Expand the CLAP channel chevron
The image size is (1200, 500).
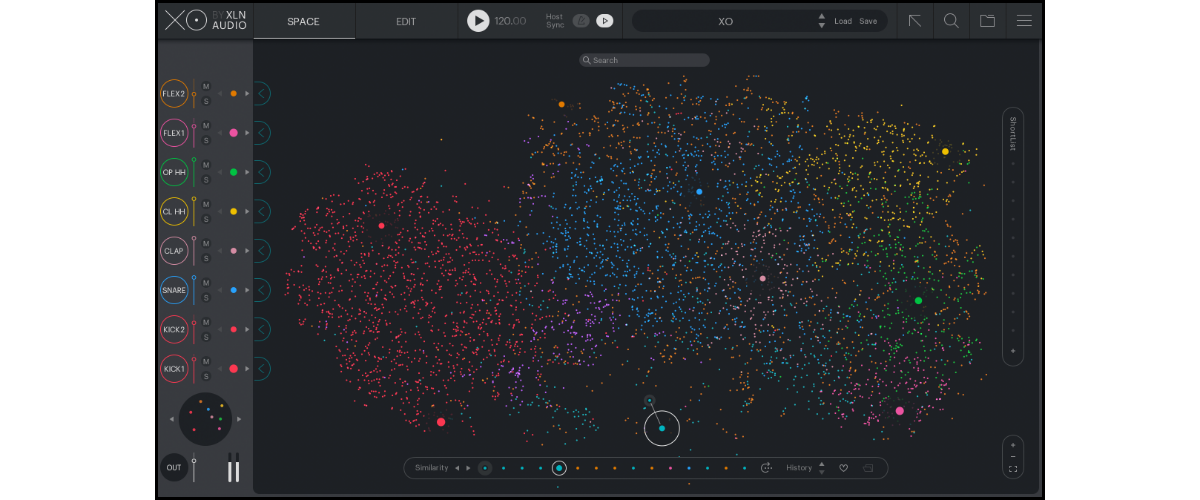pyautogui.click(x=262, y=251)
